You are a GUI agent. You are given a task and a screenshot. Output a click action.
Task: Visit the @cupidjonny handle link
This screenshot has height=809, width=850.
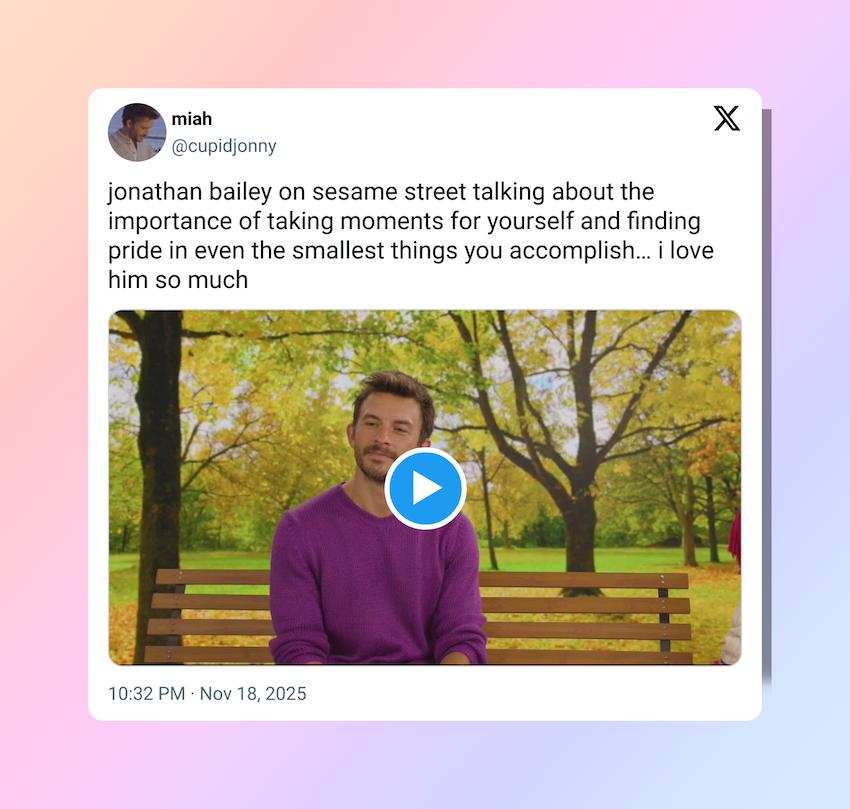[224, 146]
